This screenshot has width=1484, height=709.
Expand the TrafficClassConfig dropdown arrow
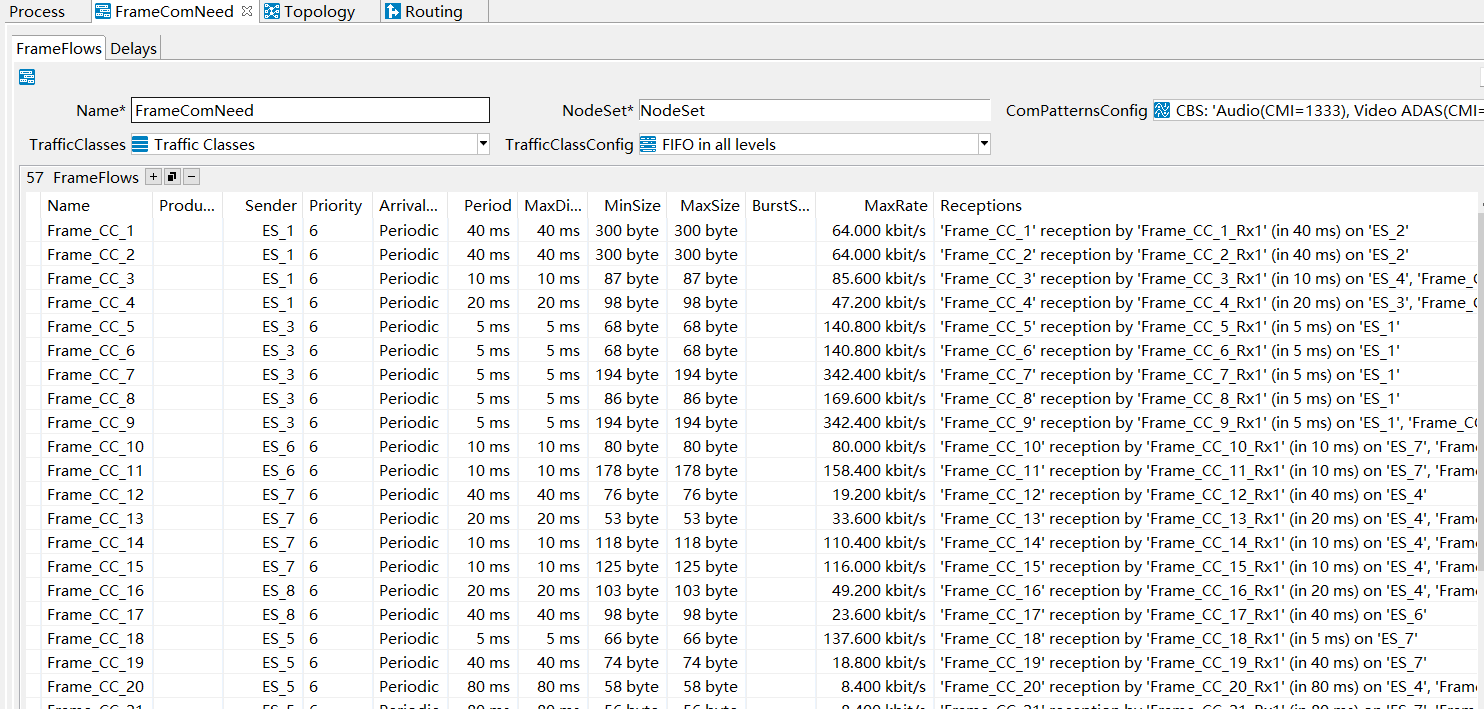click(984, 144)
